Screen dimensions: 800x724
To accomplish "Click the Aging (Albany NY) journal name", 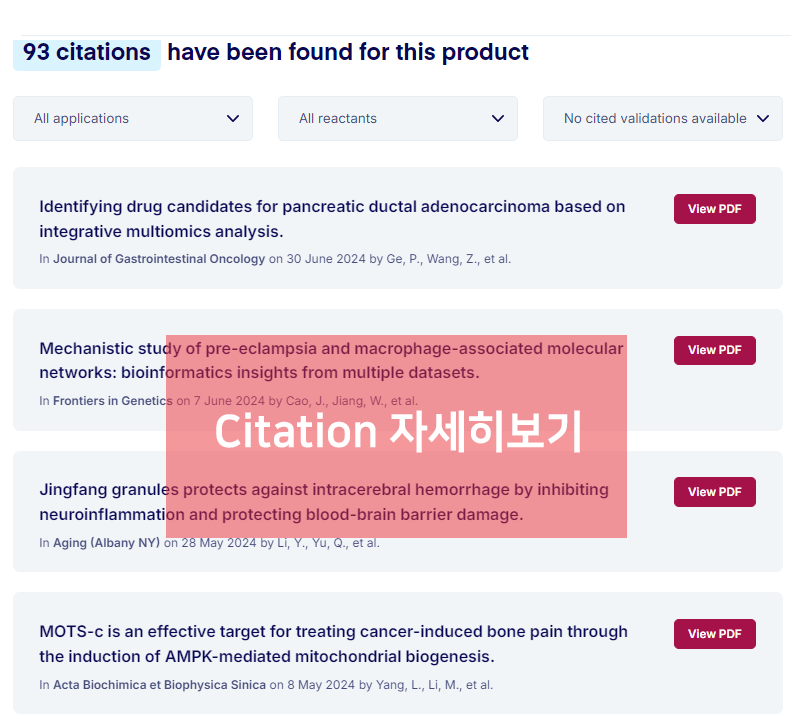I will click(106, 543).
